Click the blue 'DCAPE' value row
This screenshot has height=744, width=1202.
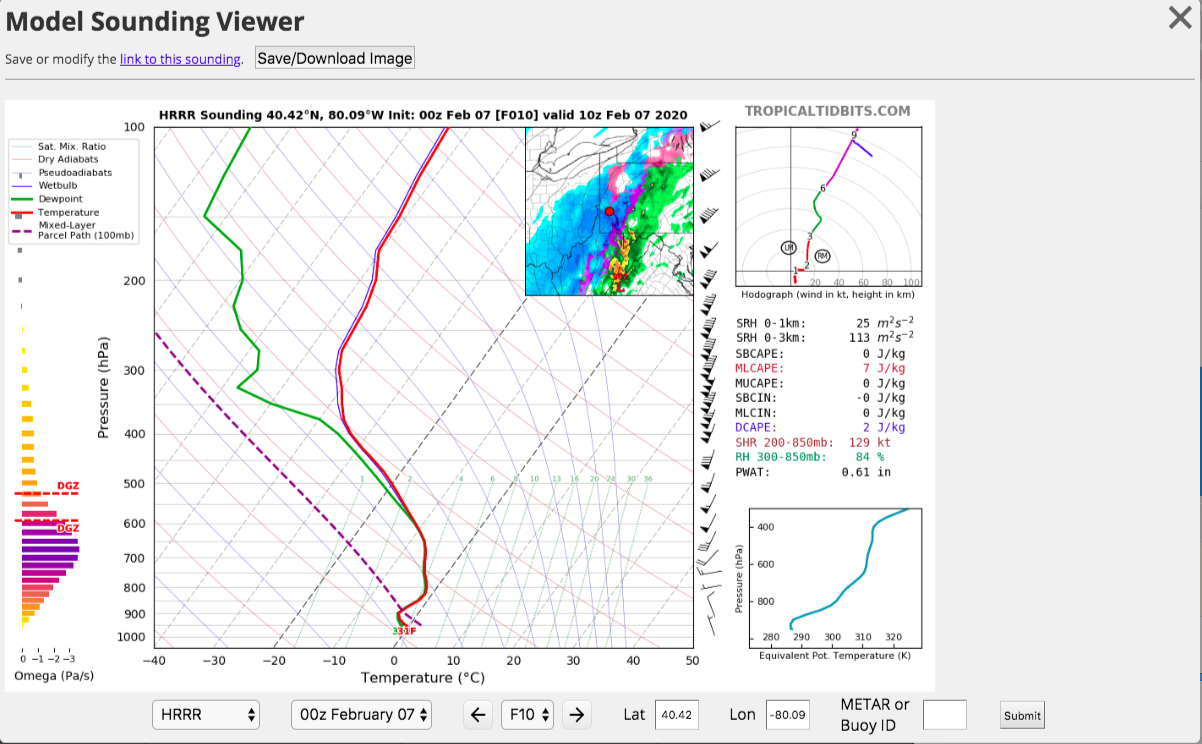[x=821, y=428]
